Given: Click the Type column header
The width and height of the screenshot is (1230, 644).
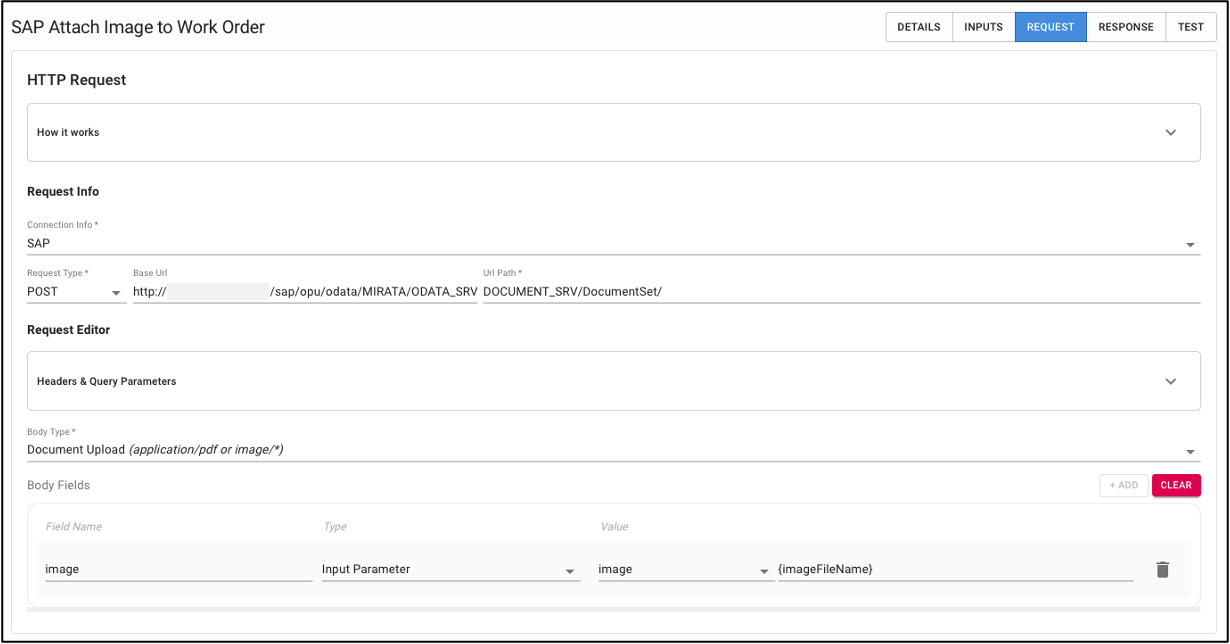Looking at the screenshot, I should [335, 526].
